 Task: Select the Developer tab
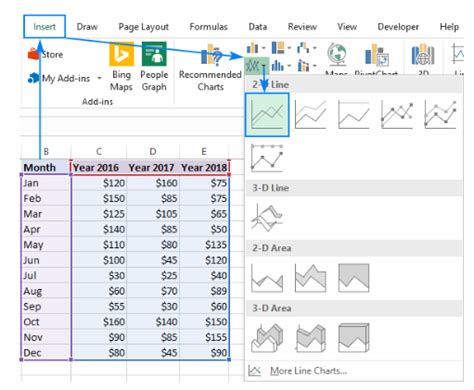[x=398, y=27]
